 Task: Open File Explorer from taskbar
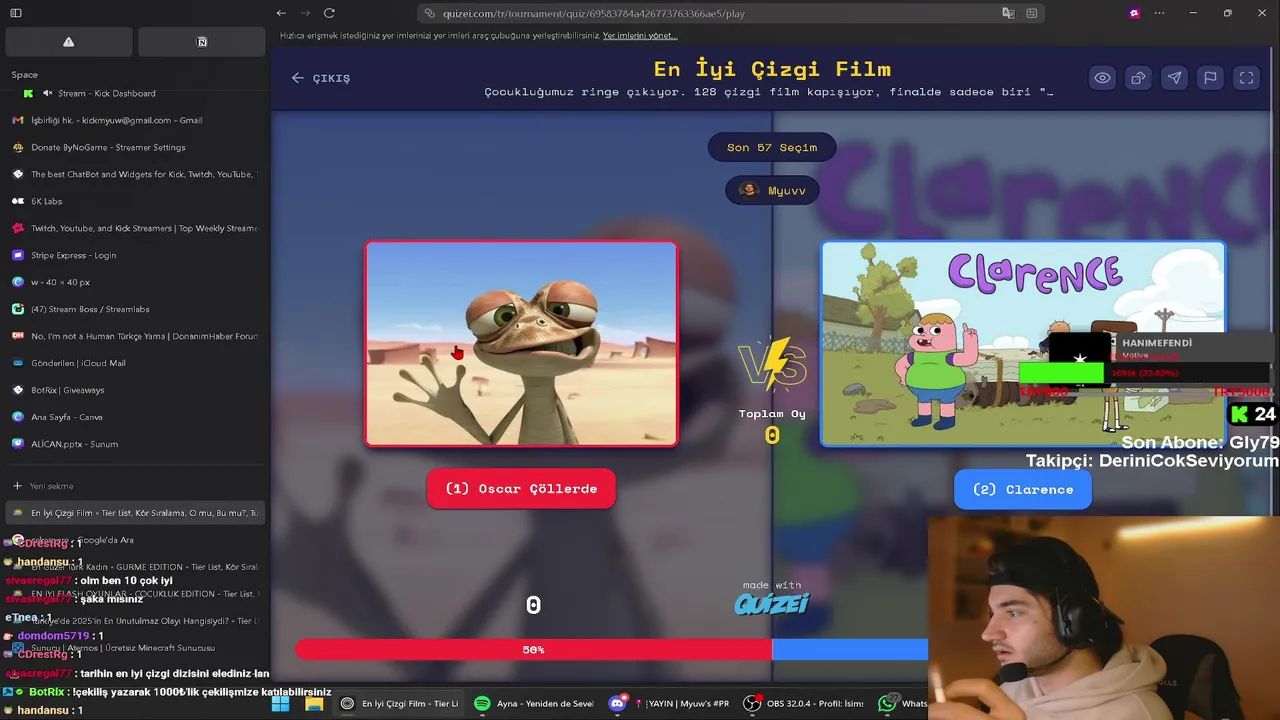pos(314,704)
